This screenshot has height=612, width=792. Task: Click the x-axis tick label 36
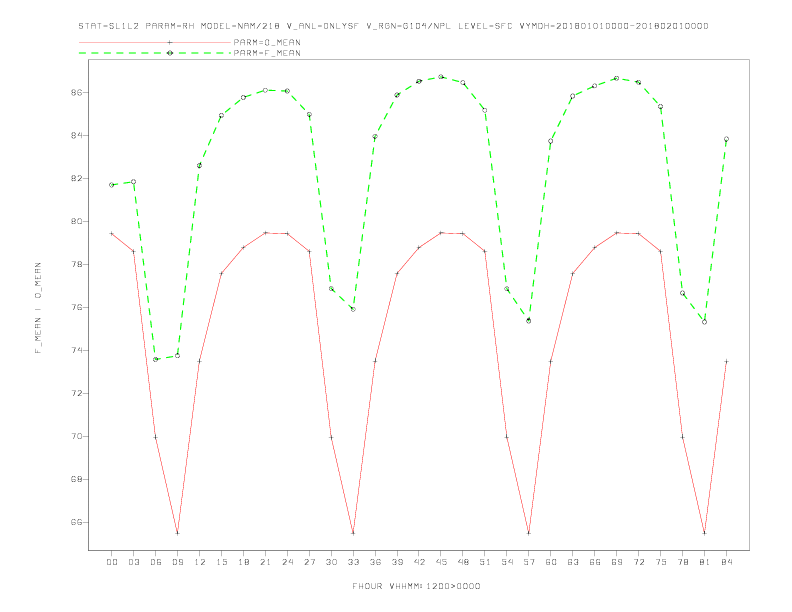(x=375, y=562)
